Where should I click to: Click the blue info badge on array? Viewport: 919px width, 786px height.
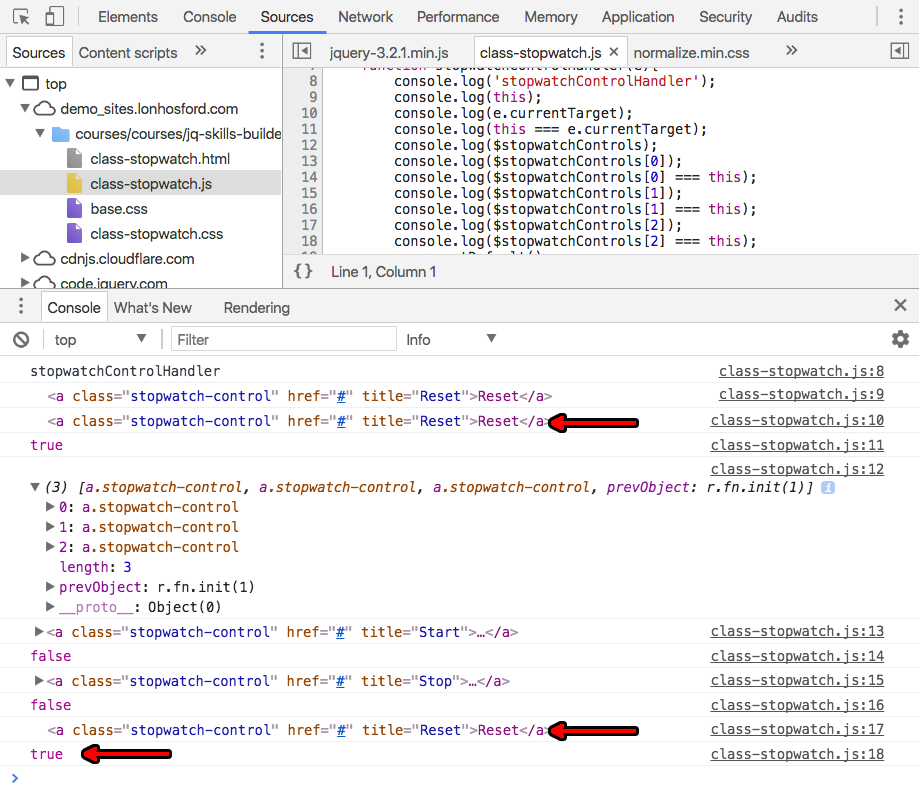[x=828, y=487]
